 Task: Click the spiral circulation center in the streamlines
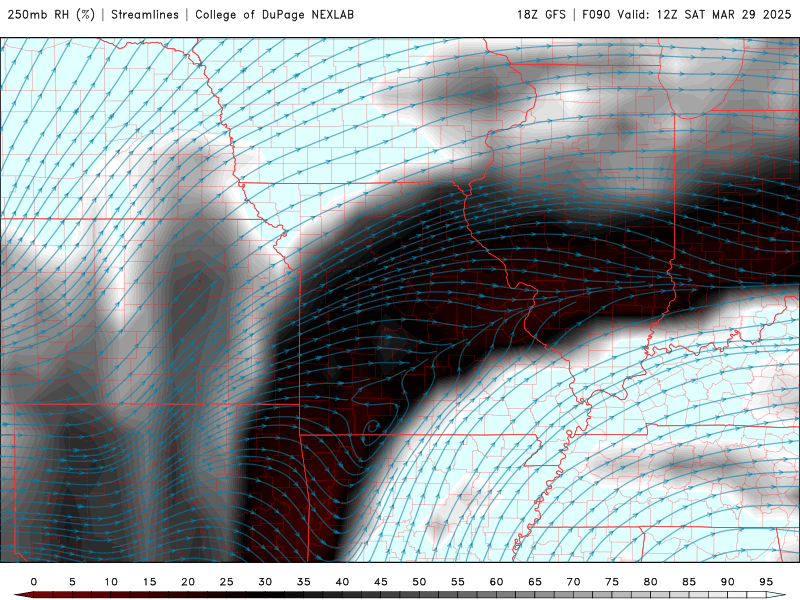point(373,426)
